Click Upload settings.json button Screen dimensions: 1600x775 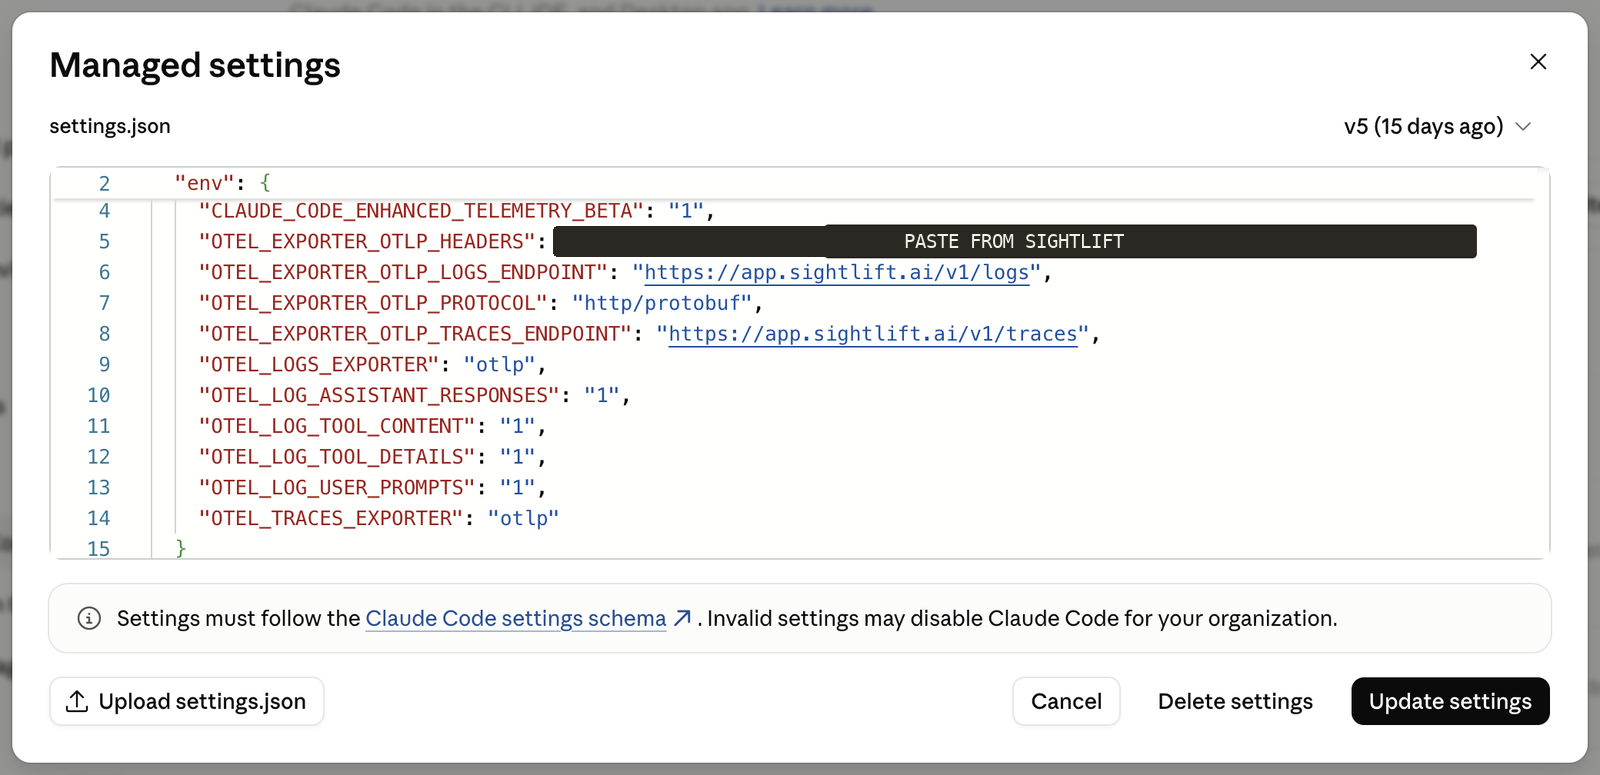click(187, 701)
